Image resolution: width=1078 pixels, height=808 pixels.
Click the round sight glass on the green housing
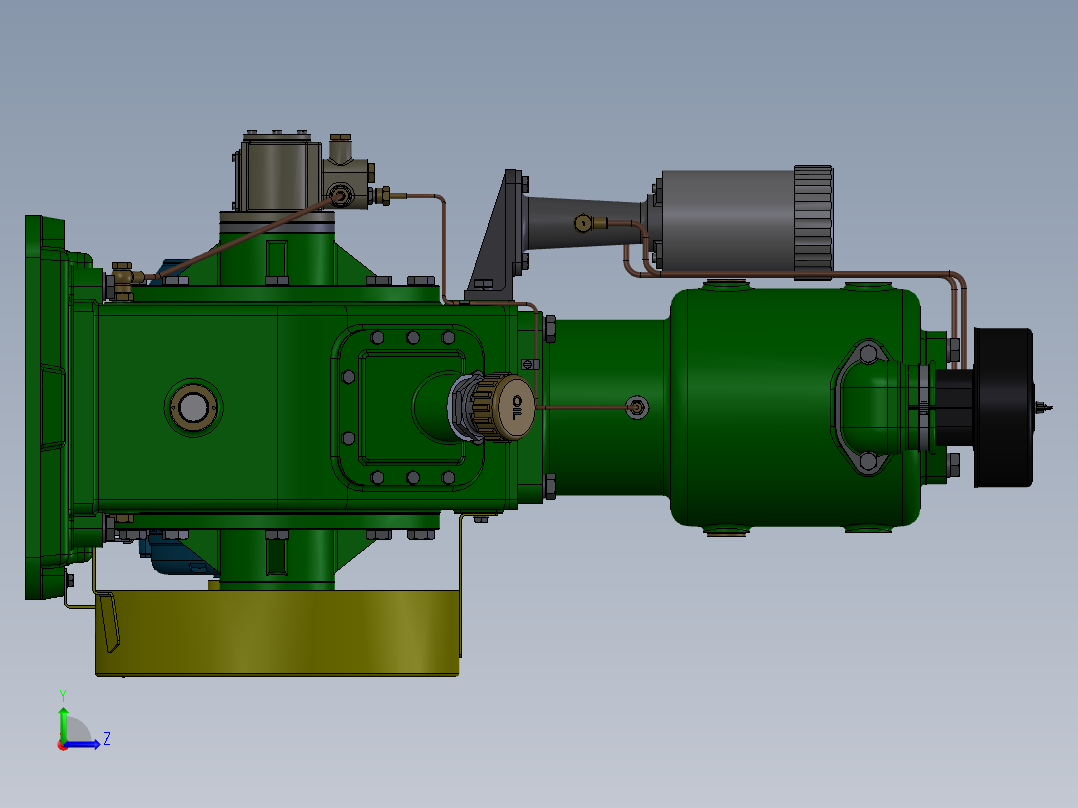(193, 407)
